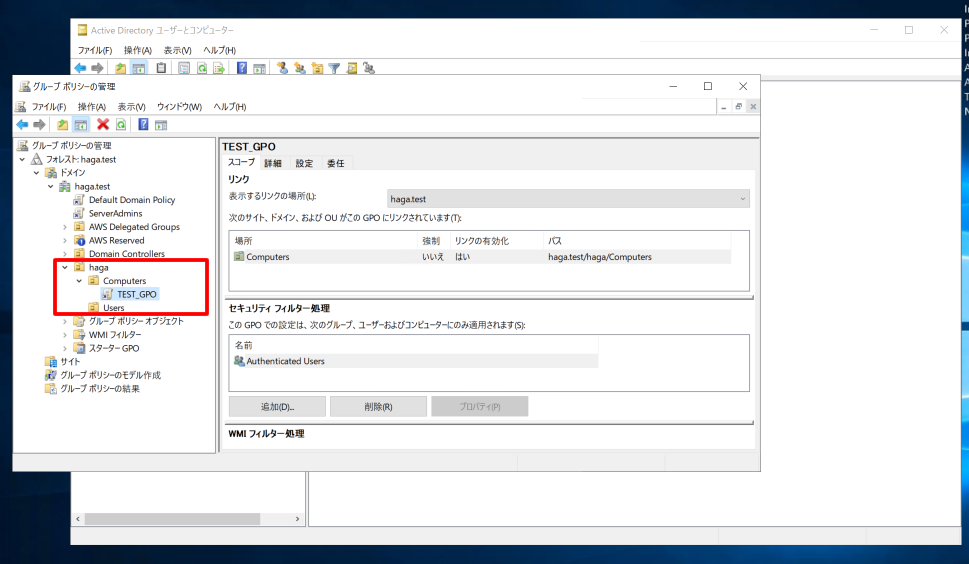Click horizontal scrollbar in Active Directory window

tap(172, 519)
